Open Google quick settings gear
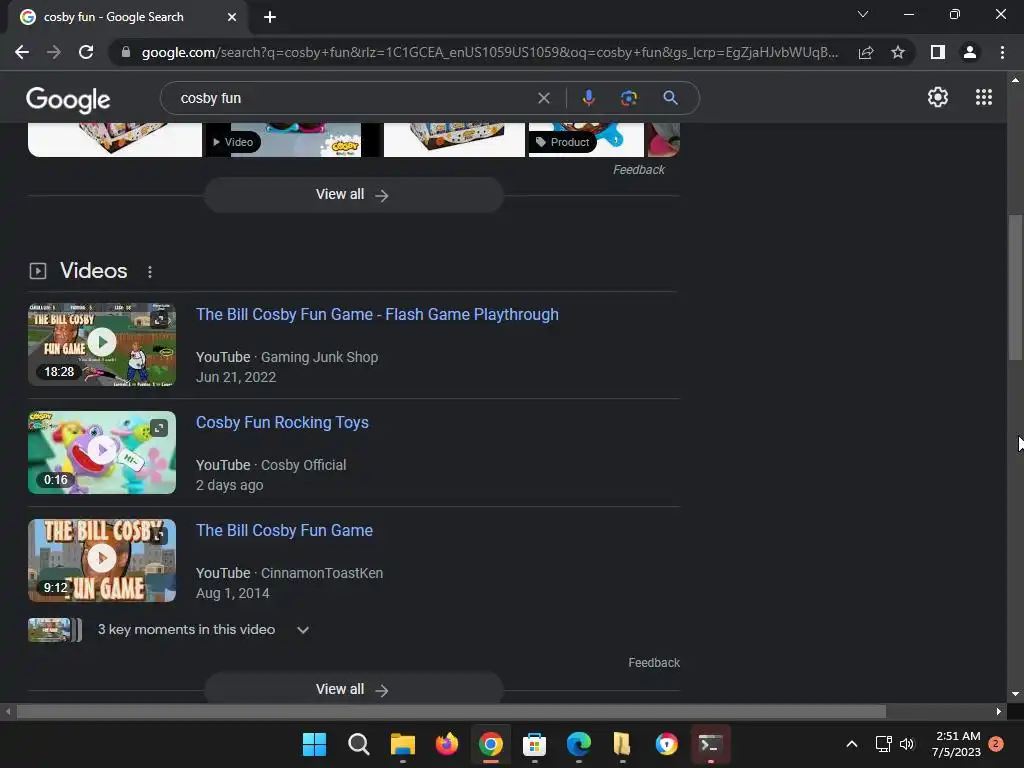Viewport: 1024px width, 768px height. 938,97
